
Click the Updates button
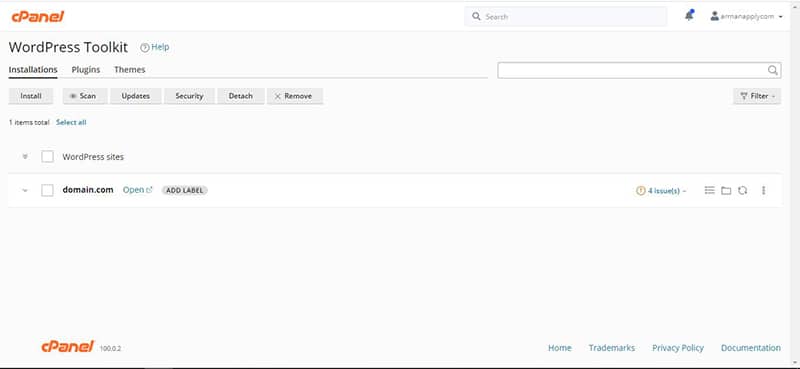pos(135,96)
